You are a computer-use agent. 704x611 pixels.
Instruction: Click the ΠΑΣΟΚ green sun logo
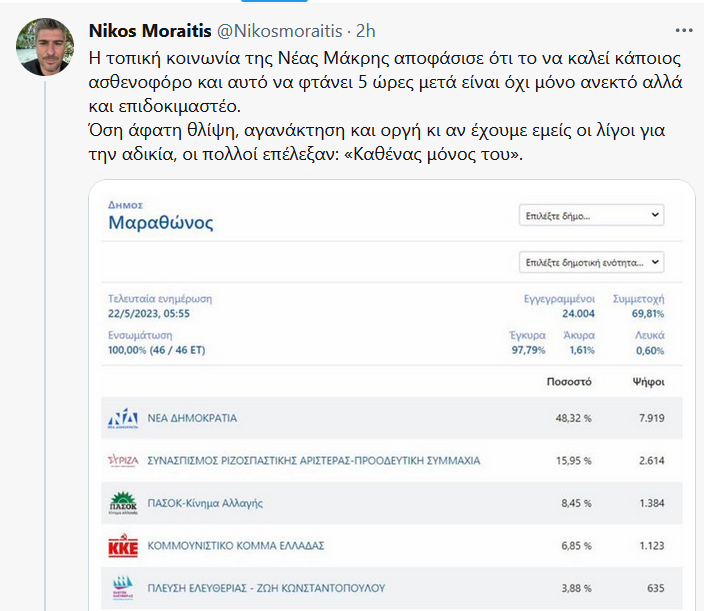click(123, 503)
